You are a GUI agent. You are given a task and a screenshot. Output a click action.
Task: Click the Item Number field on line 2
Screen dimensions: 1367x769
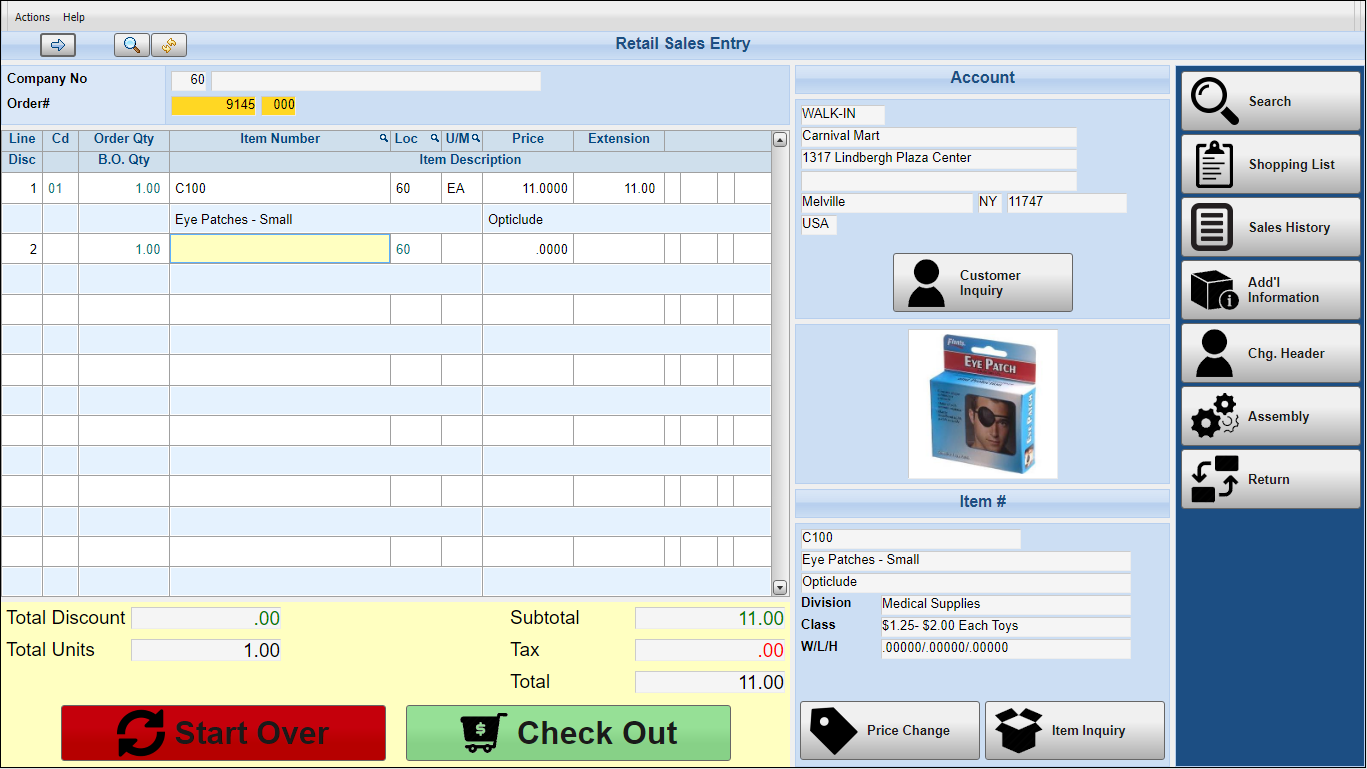click(280, 249)
